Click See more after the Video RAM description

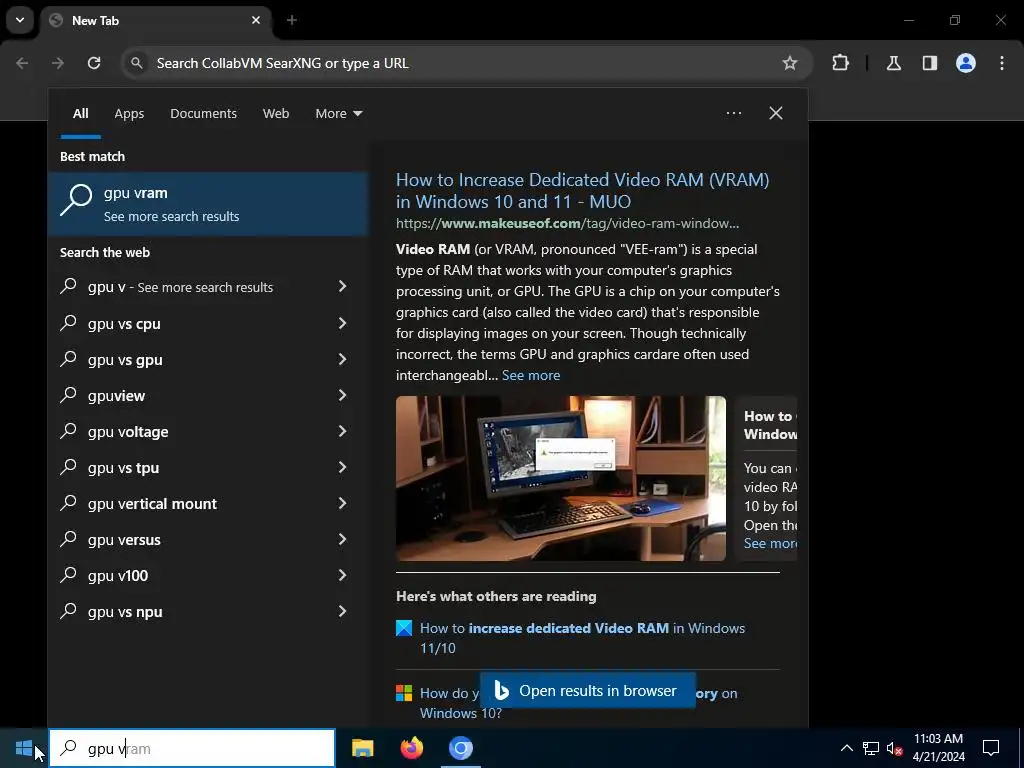point(531,375)
